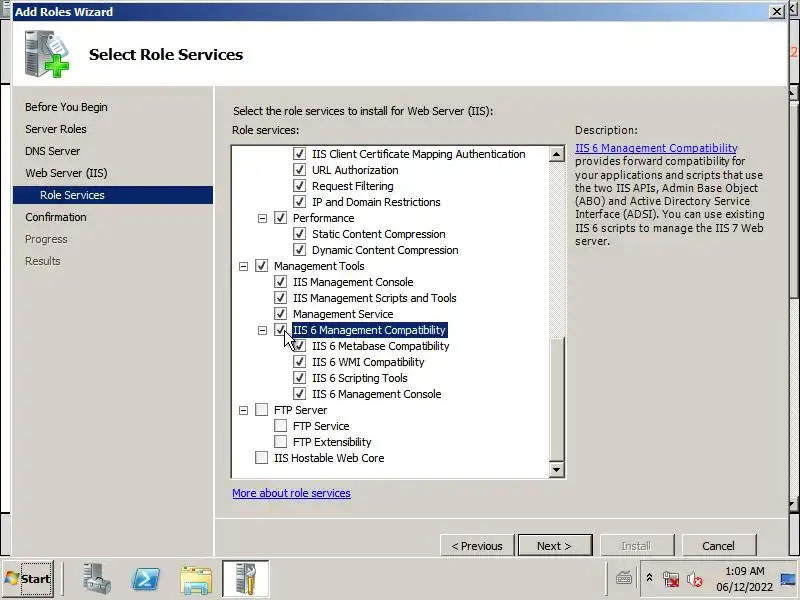Open Windows Explorer folder icon on taskbar
800x600 pixels.
tap(196, 579)
